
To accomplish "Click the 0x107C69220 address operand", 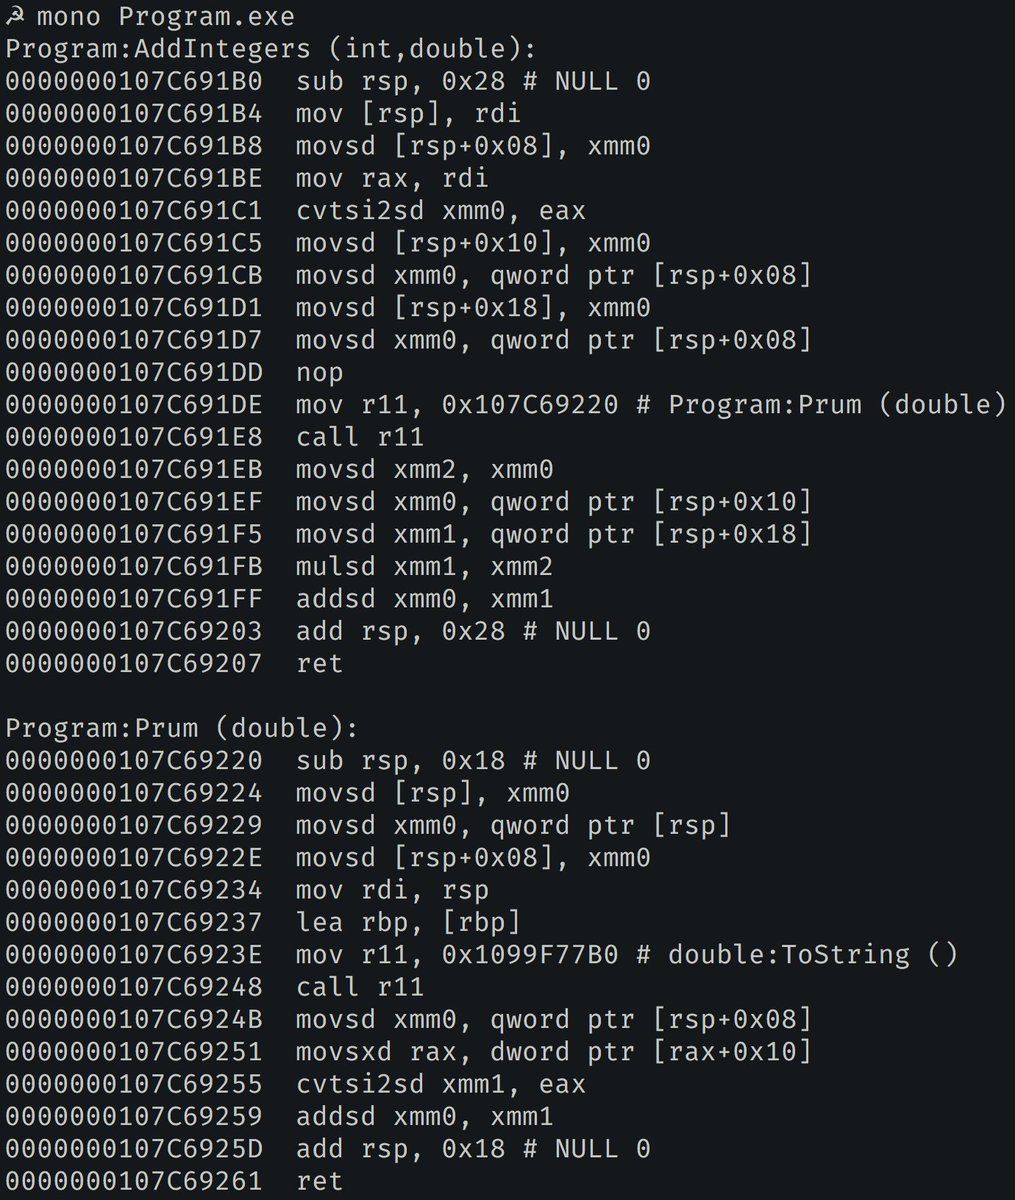I will pos(530,405).
